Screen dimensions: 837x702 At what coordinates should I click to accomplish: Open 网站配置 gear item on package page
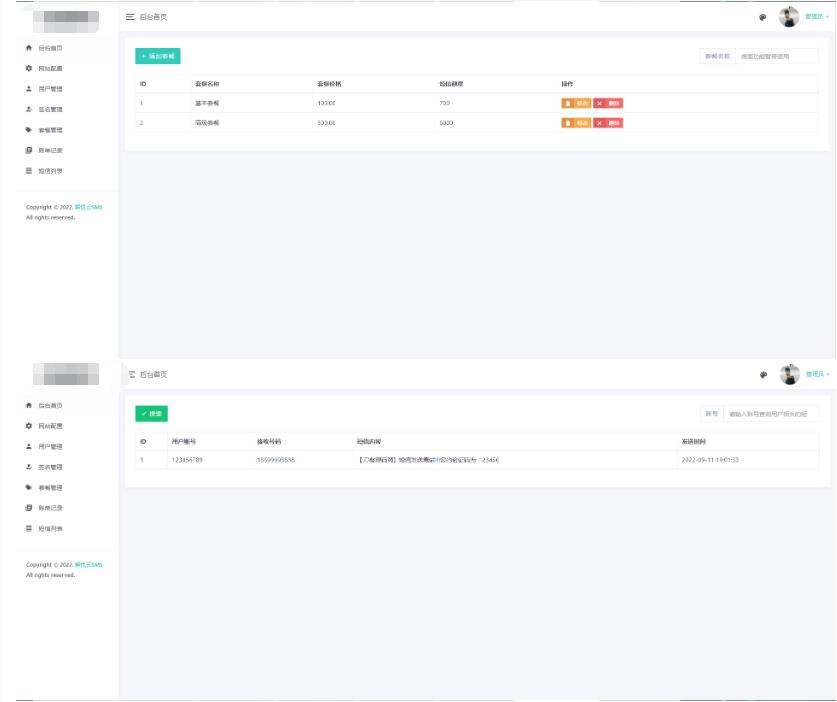click(x=50, y=68)
